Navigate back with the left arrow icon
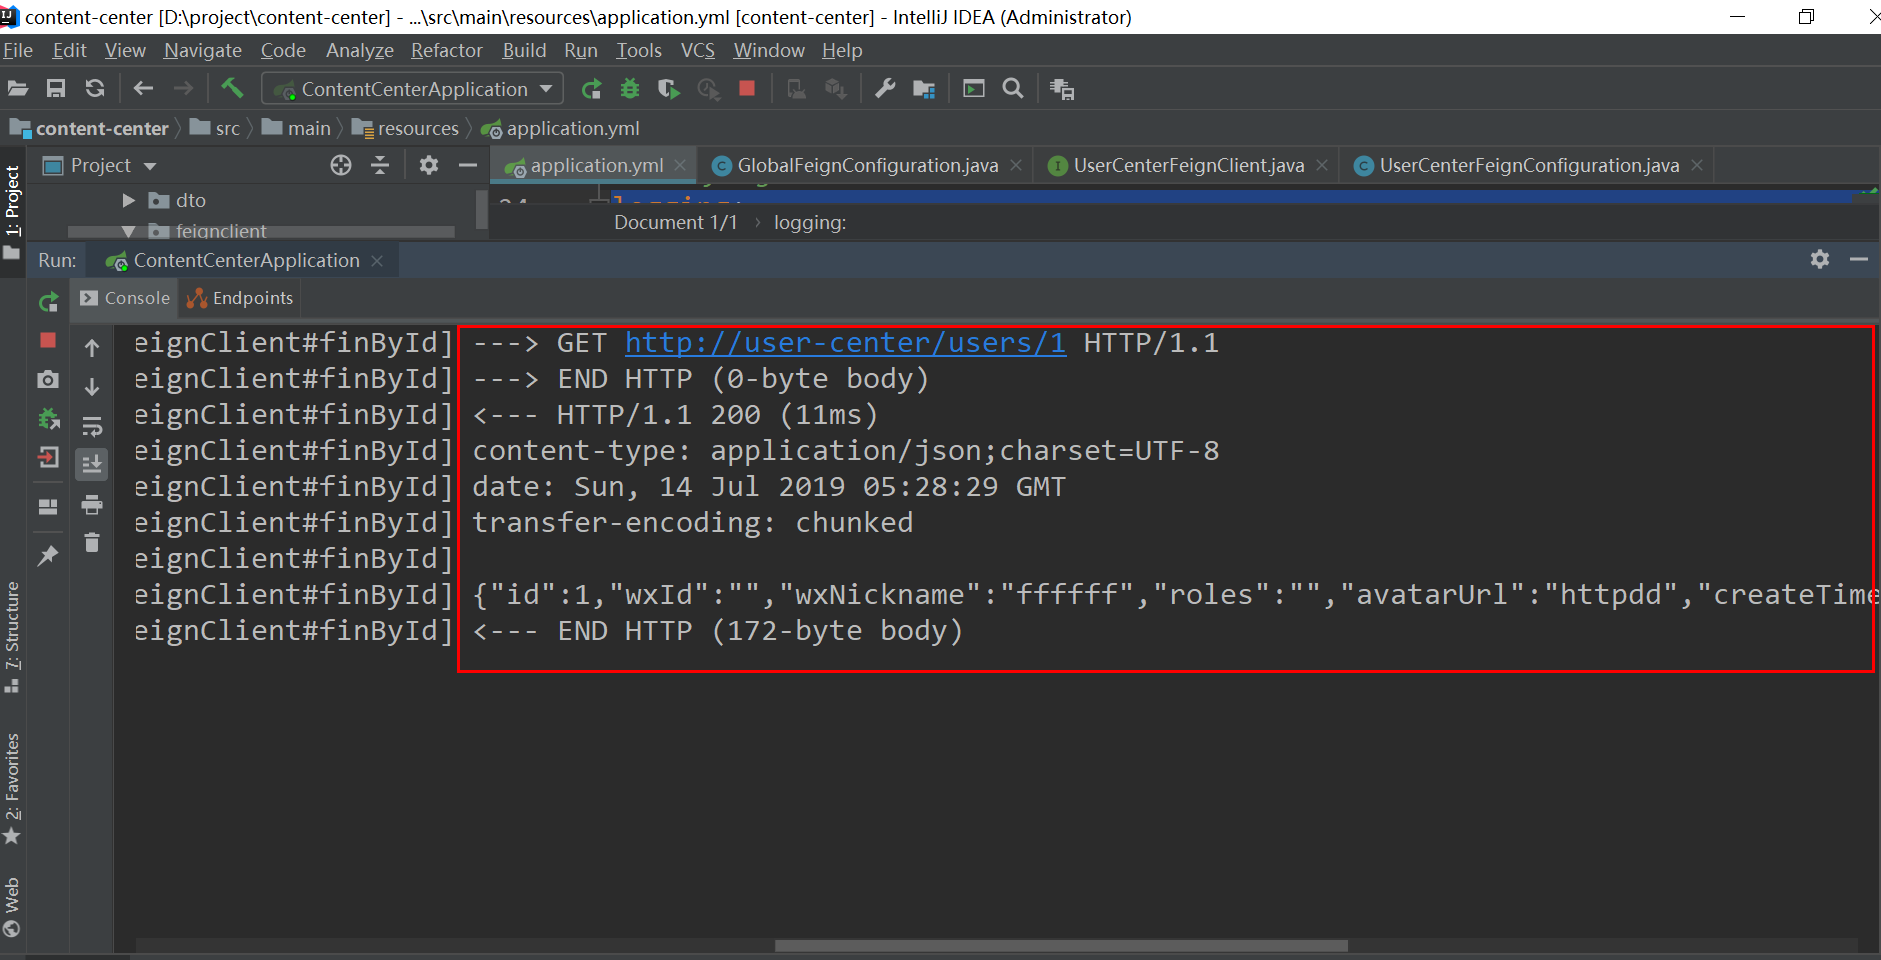Viewport: 1881px width, 960px height. point(143,89)
